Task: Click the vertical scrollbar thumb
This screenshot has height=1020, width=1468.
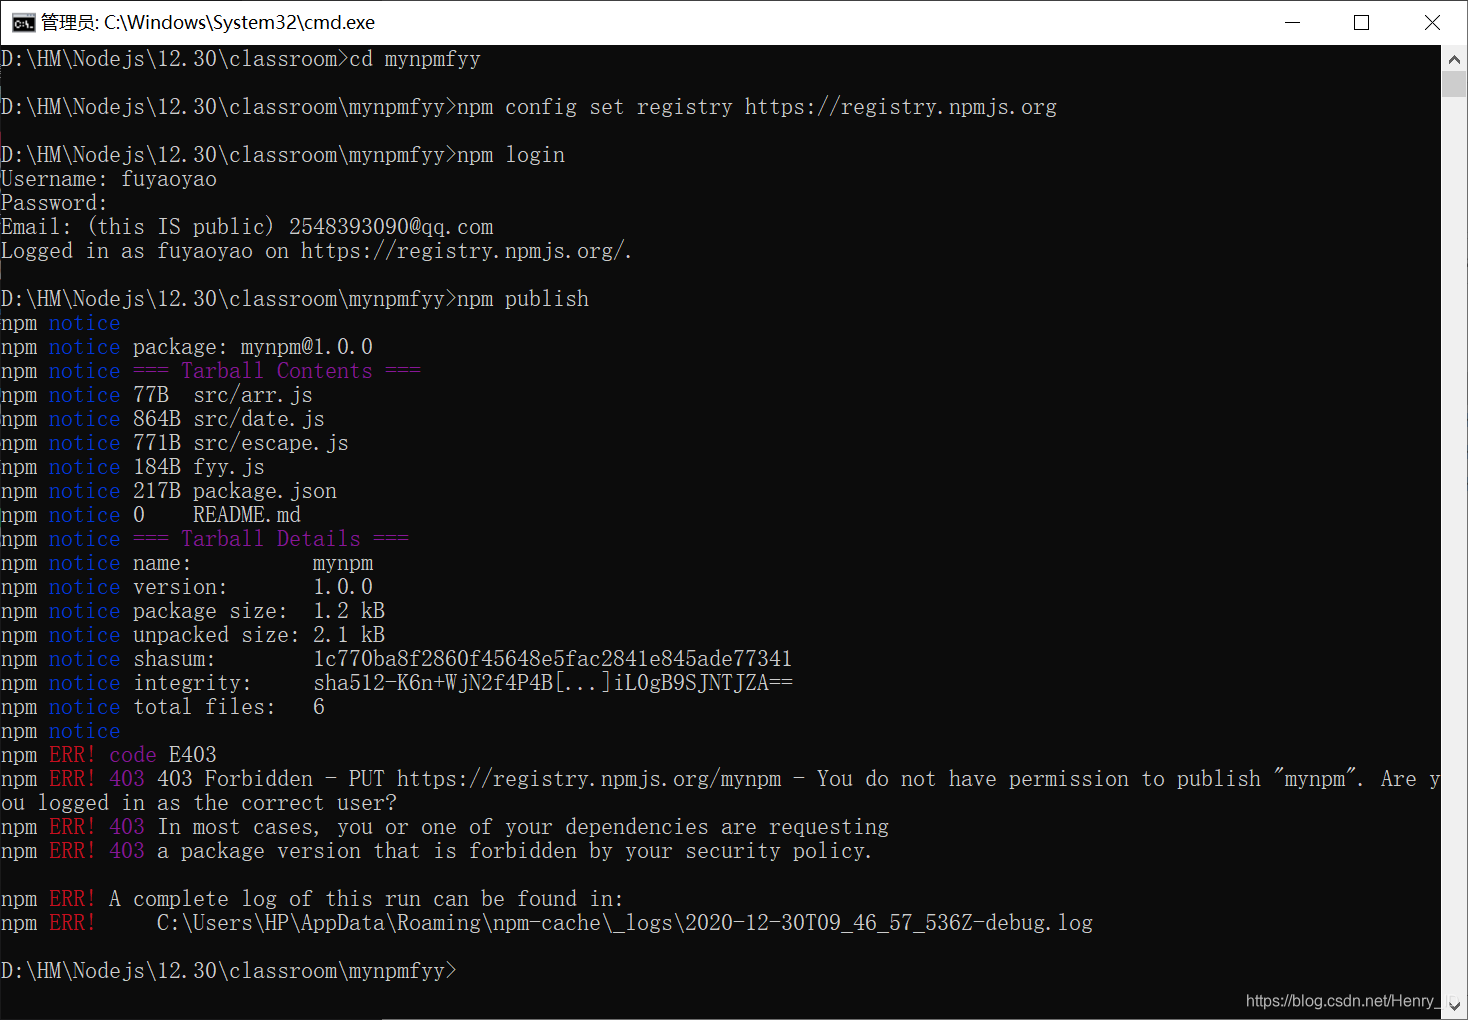Action: click(1454, 84)
